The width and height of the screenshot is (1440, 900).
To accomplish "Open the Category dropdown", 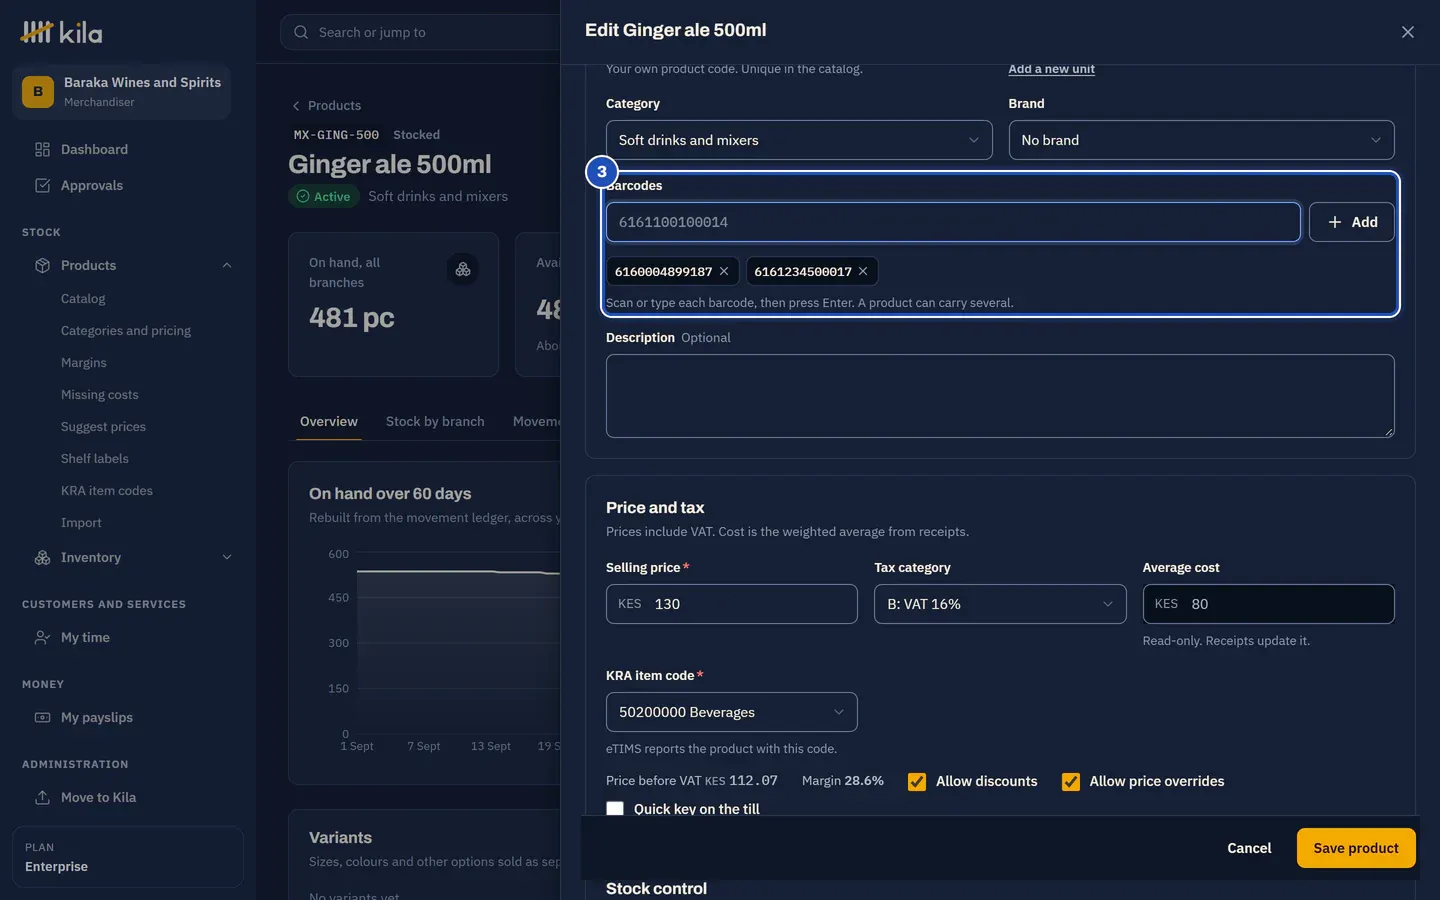I will [x=799, y=140].
